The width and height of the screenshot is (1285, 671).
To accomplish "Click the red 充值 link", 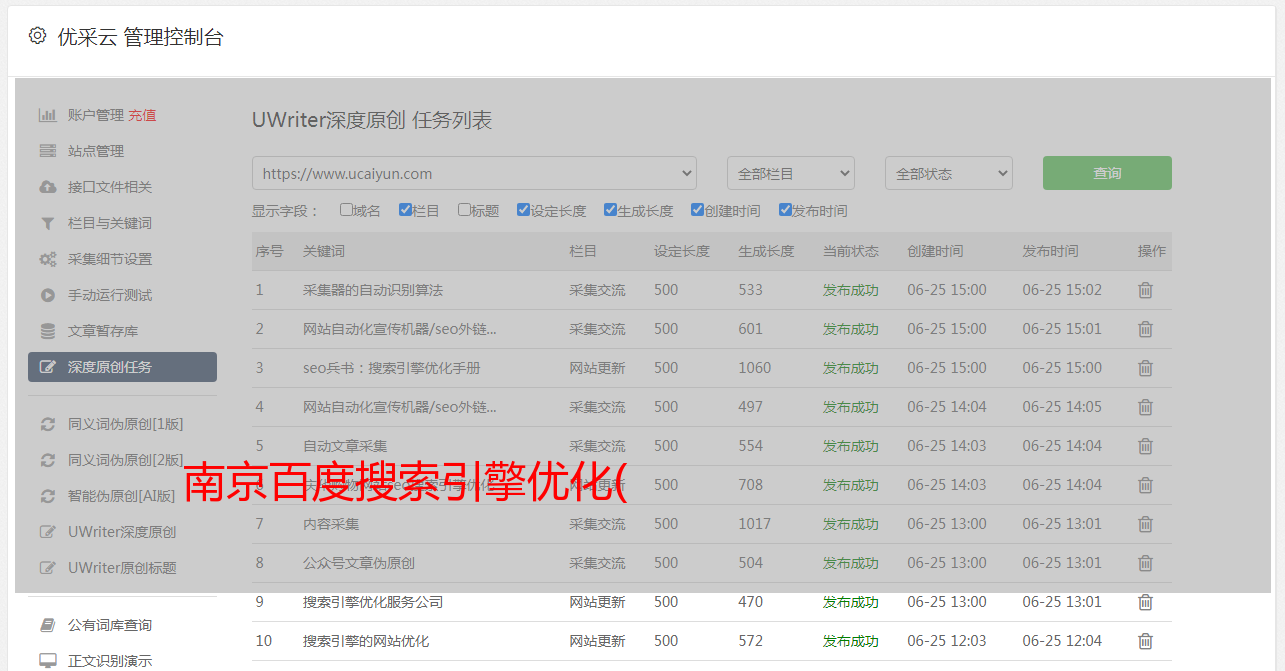I will (142, 115).
